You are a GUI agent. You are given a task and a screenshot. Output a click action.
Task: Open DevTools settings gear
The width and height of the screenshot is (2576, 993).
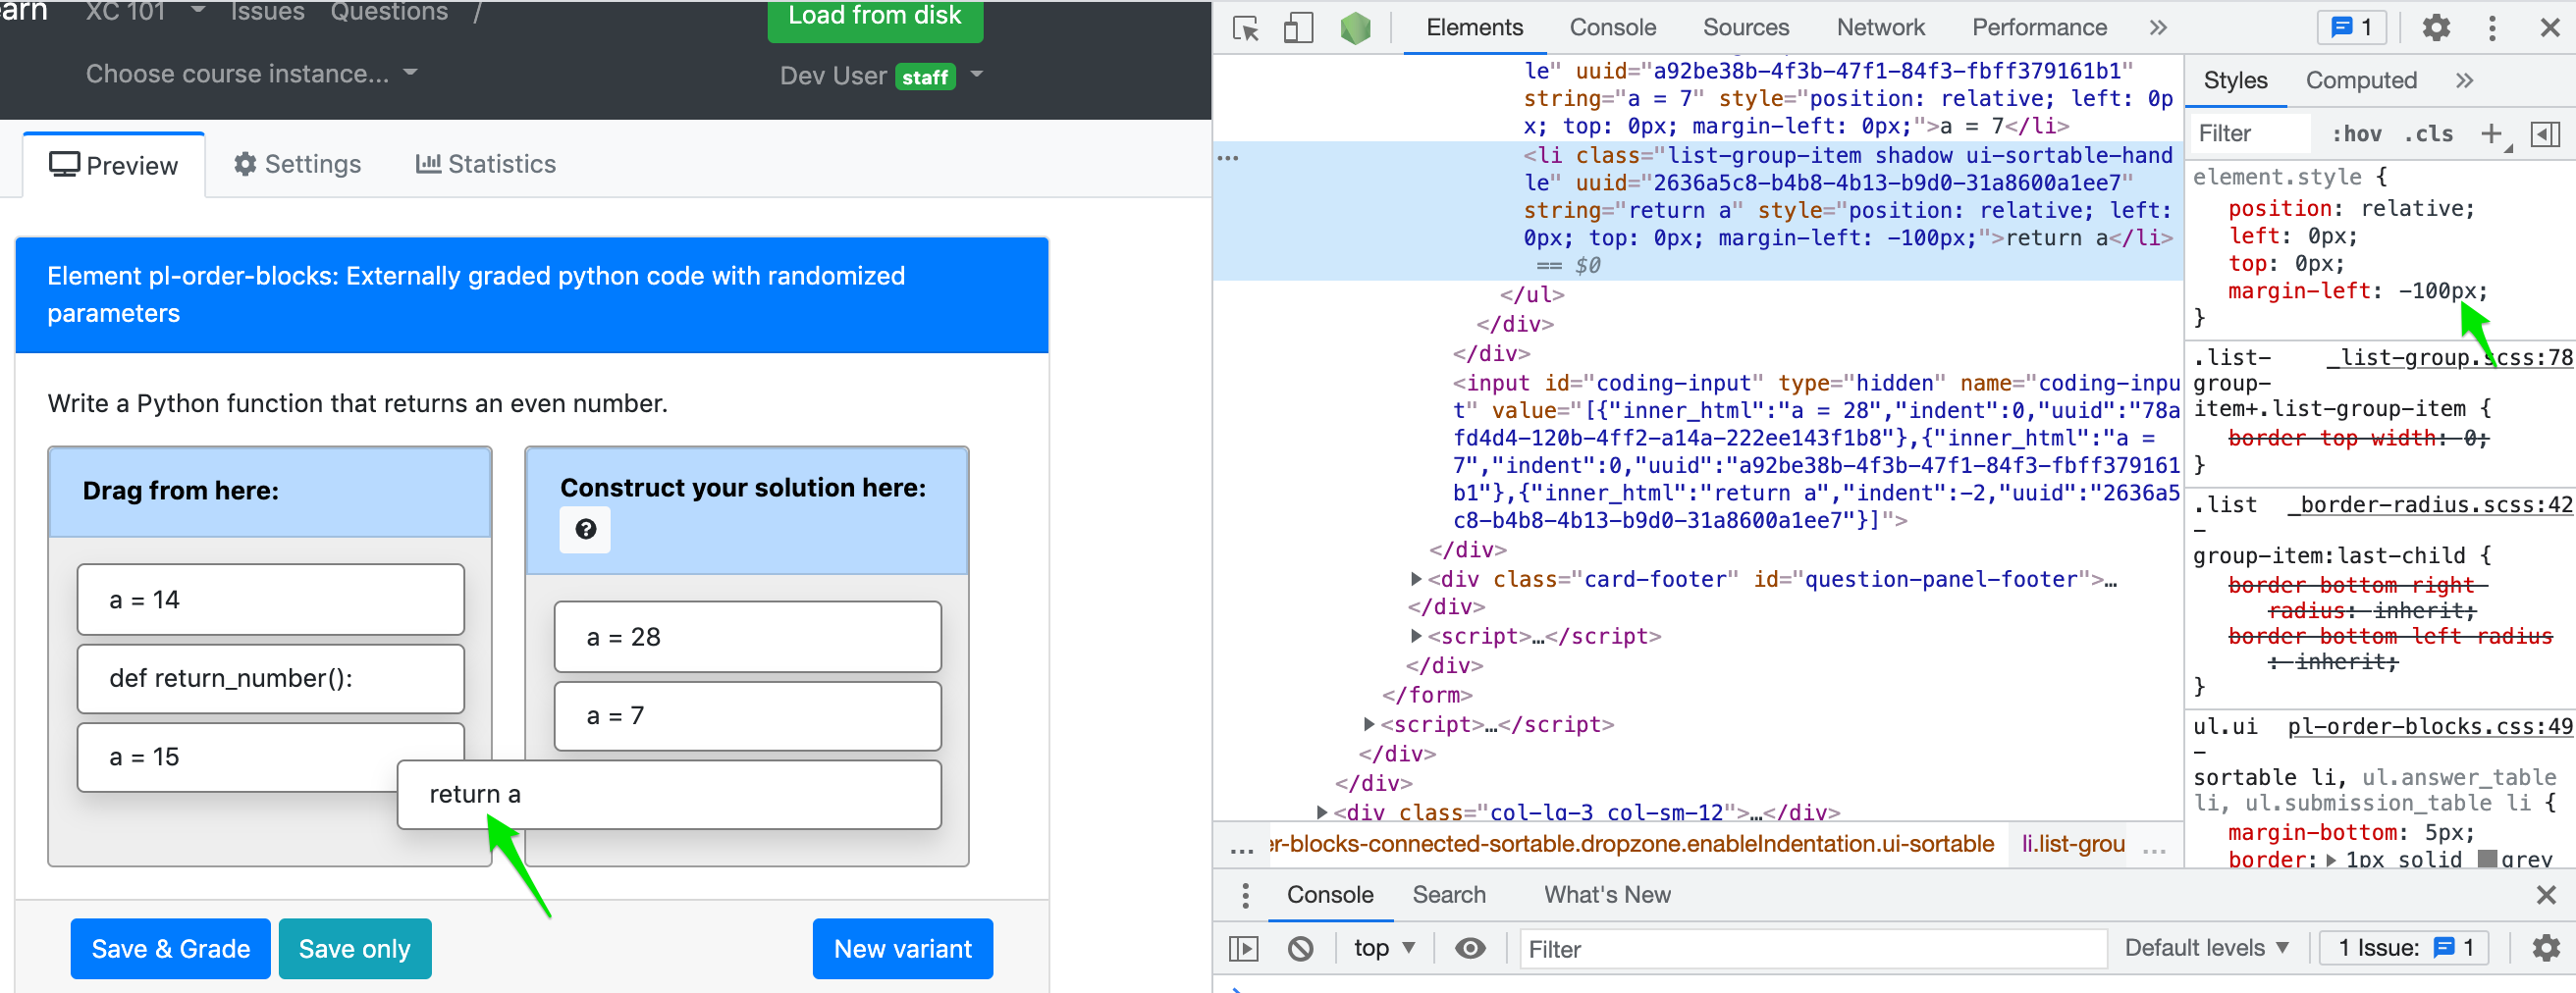2437,28
